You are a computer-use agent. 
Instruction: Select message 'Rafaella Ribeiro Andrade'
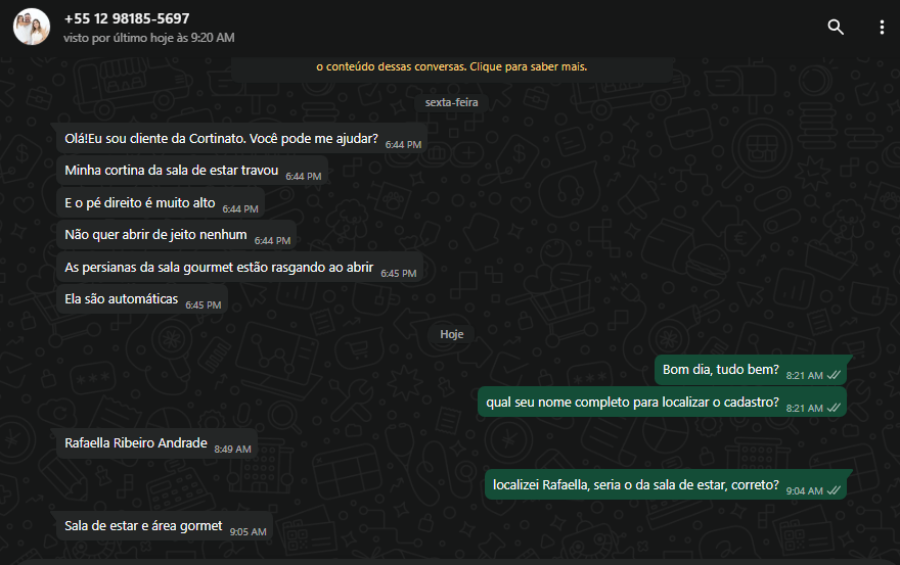click(x=157, y=443)
